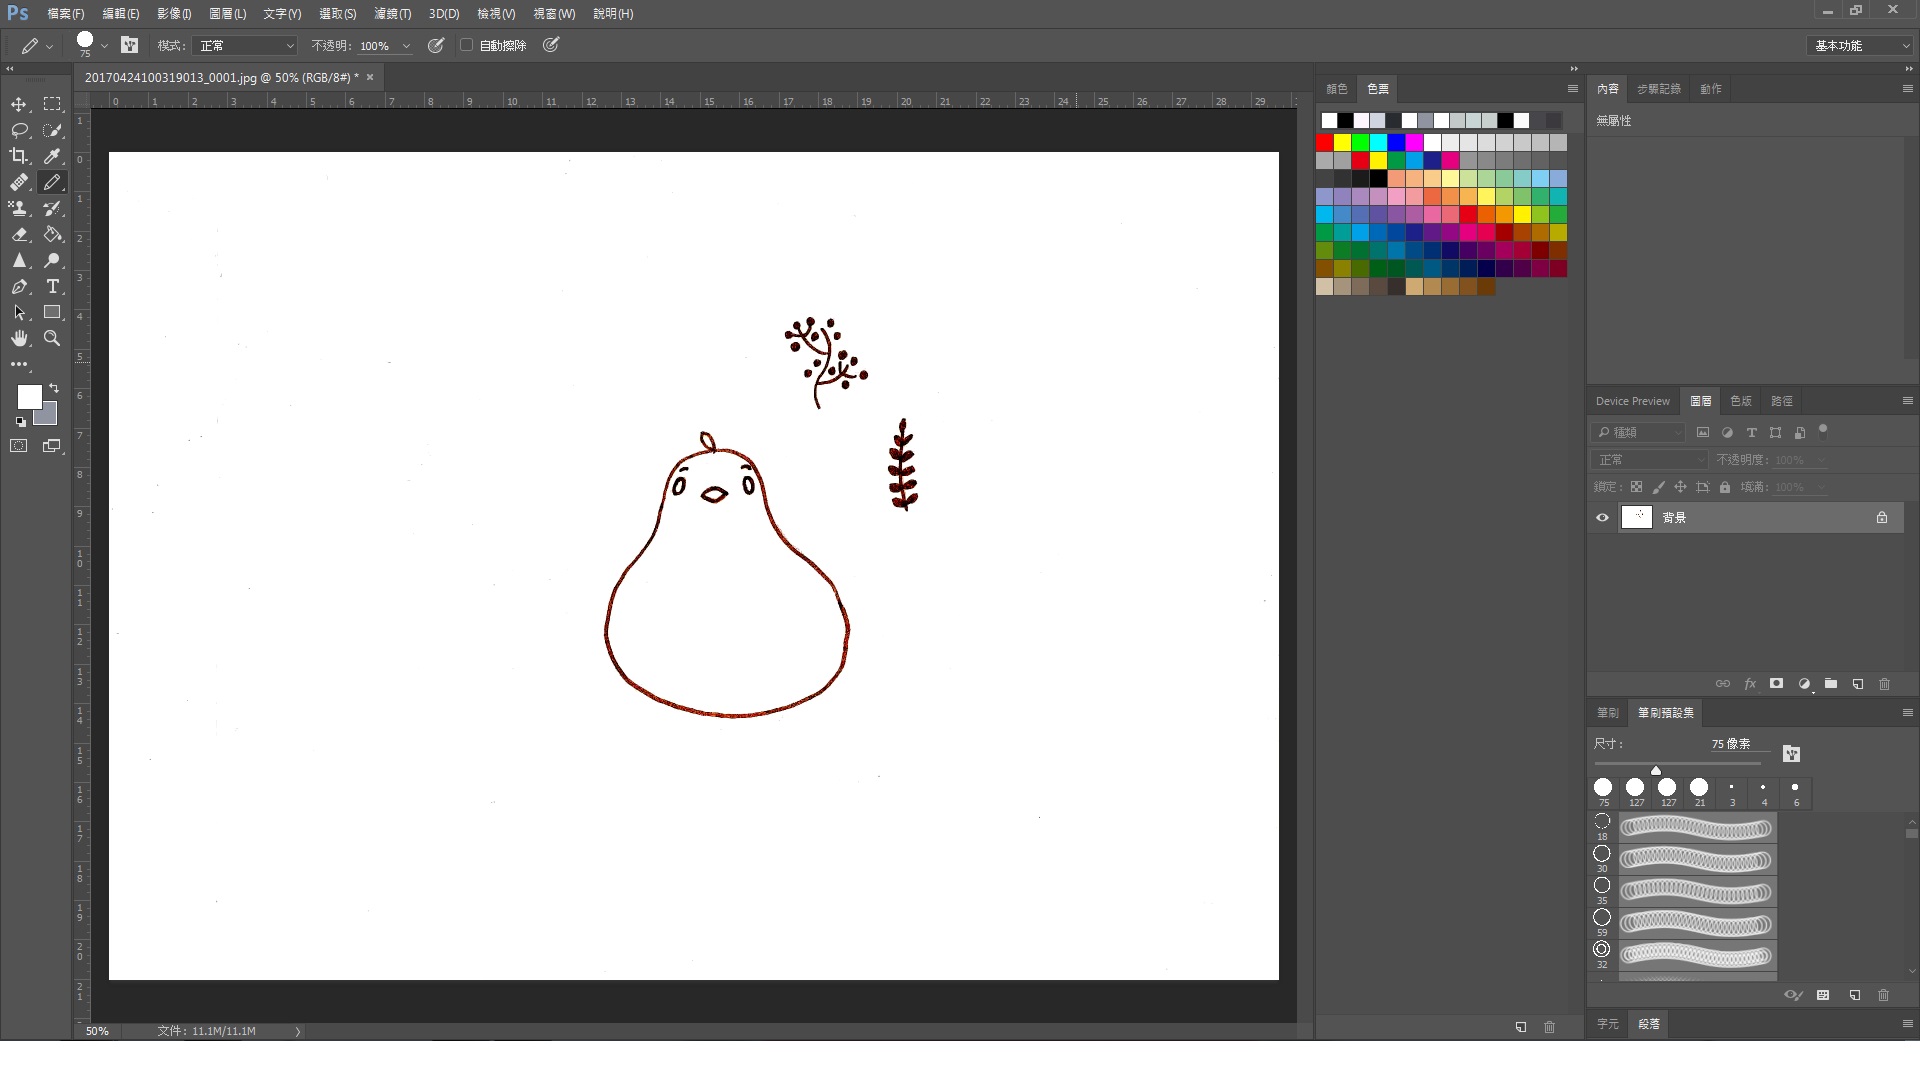The height and width of the screenshot is (1080, 1920).
Task: Select the Horizontal Type tool
Action: (52, 286)
